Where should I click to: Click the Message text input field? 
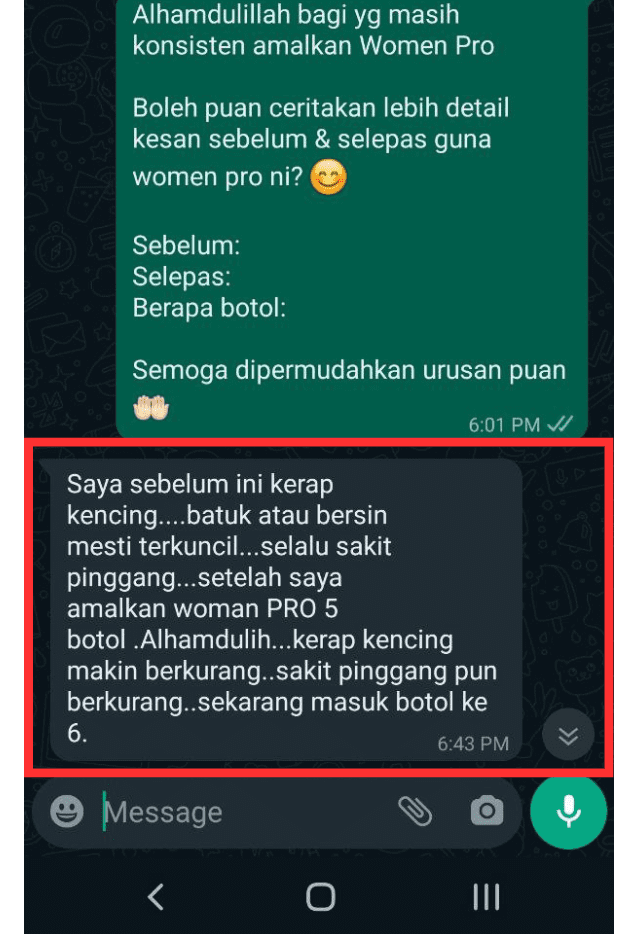click(244, 812)
